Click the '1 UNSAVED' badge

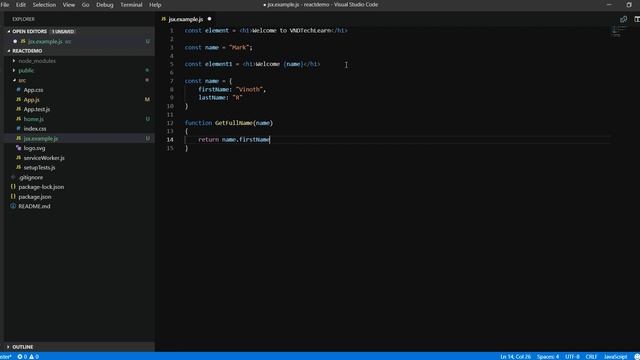pos(63,31)
